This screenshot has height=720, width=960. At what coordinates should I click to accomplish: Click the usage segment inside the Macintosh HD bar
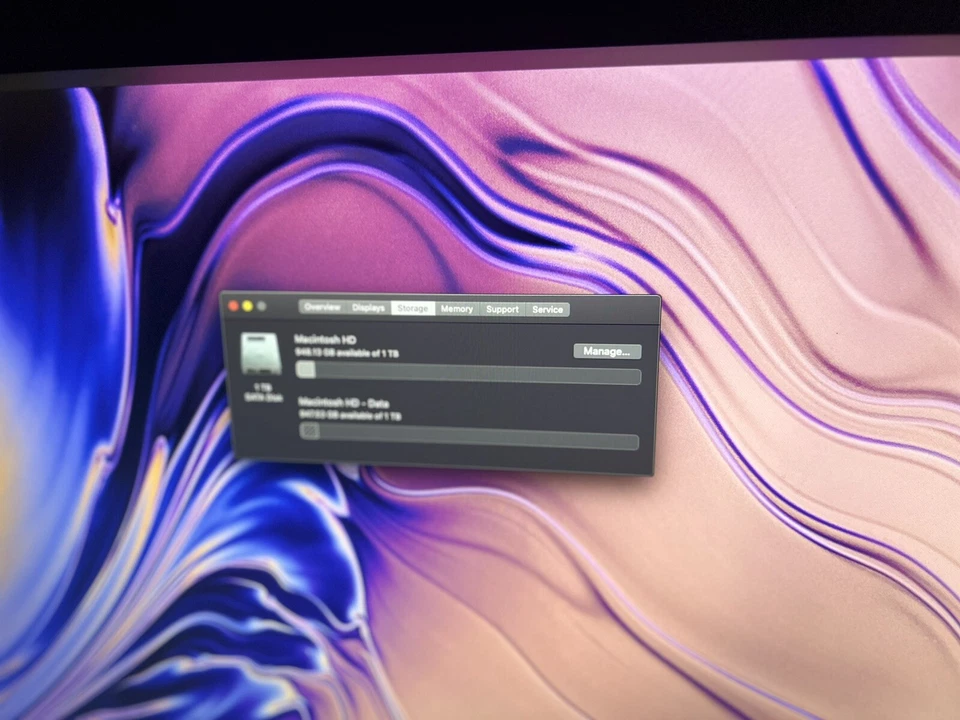[x=306, y=368]
